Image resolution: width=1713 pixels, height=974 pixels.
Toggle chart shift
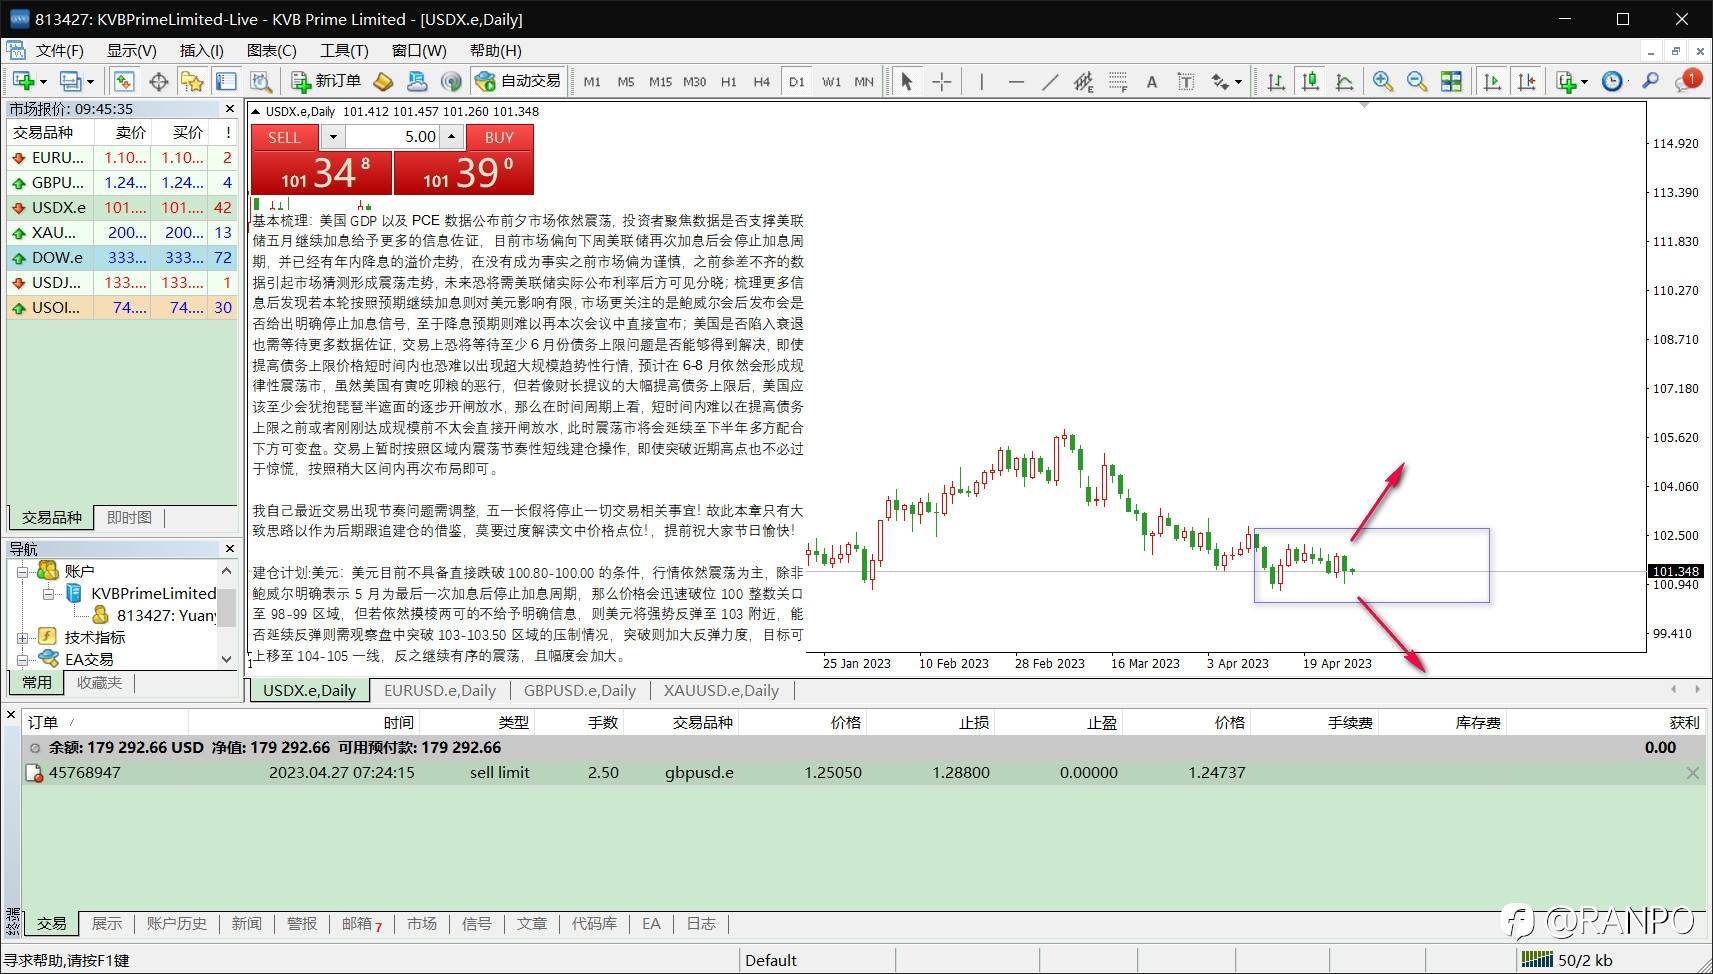[x=1526, y=81]
